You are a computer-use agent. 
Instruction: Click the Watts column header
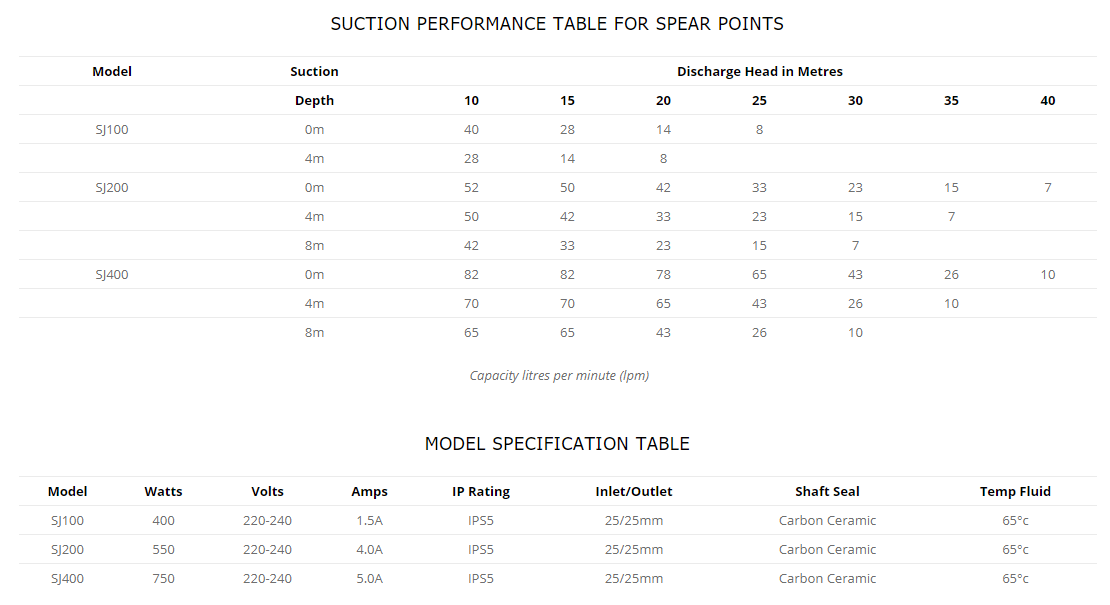pyautogui.click(x=163, y=491)
